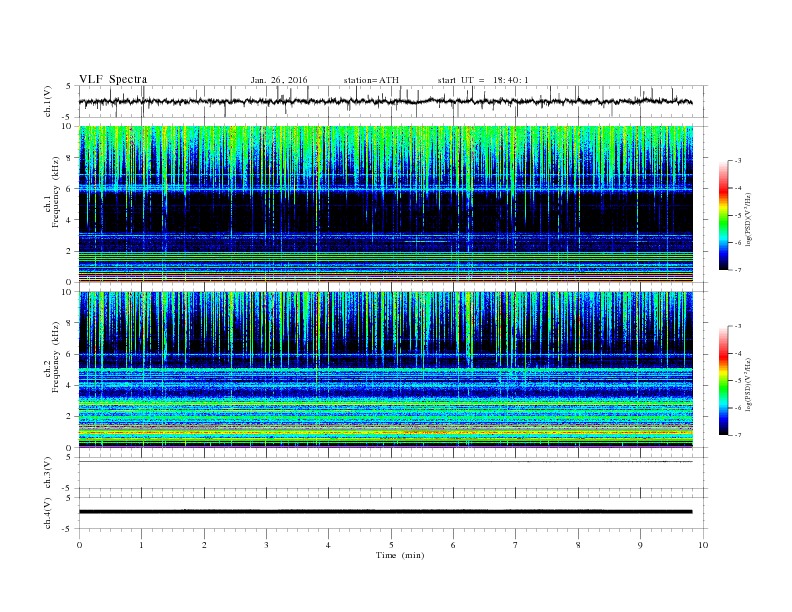Click the upper 'log(PSD)(V²/Hz)' colorbar label

pyautogui.click(x=748, y=219)
